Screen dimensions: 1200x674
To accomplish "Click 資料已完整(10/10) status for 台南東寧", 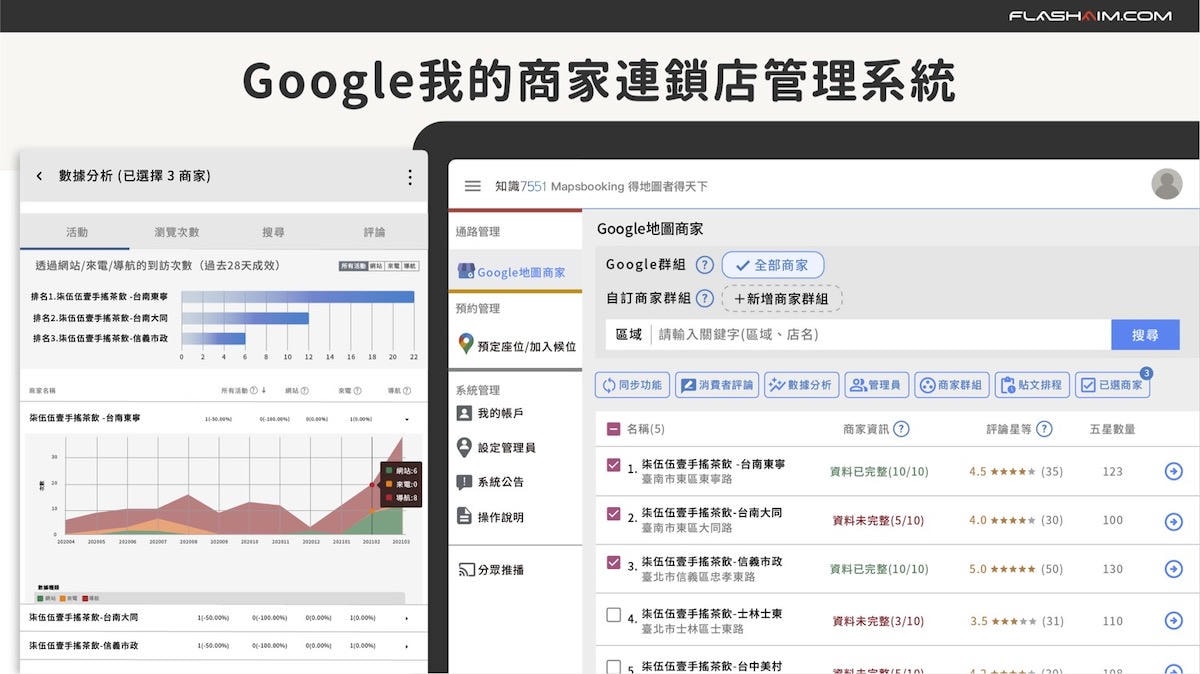I will (x=879, y=471).
